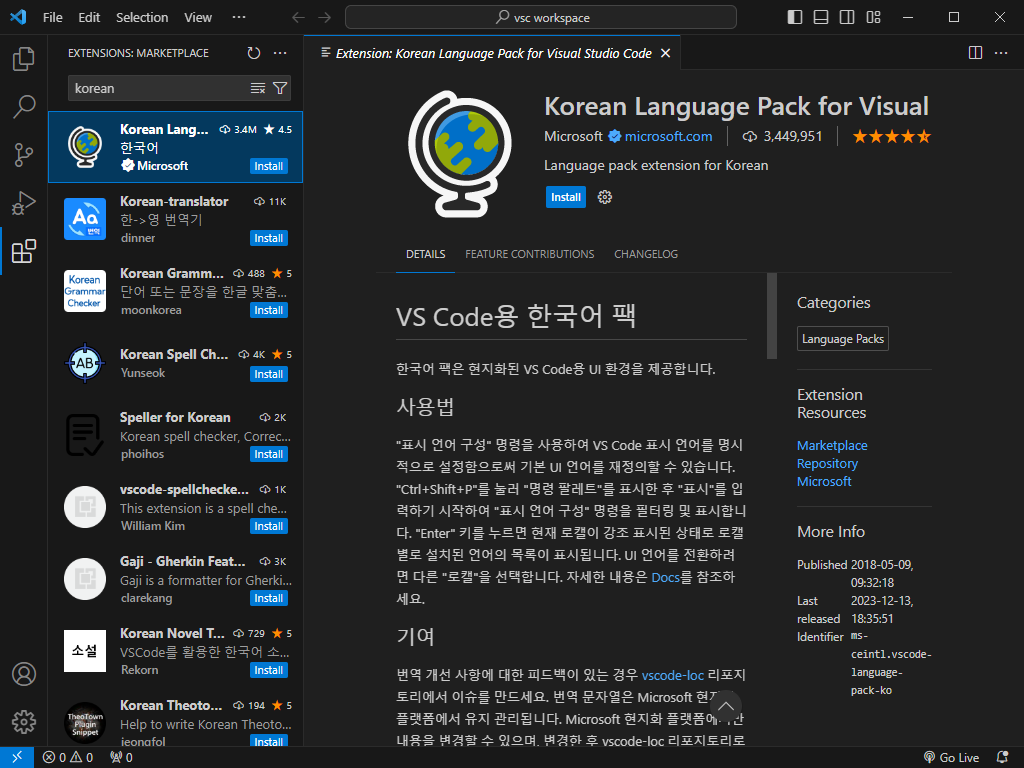Open the Explorer view in activity bar

24,59
